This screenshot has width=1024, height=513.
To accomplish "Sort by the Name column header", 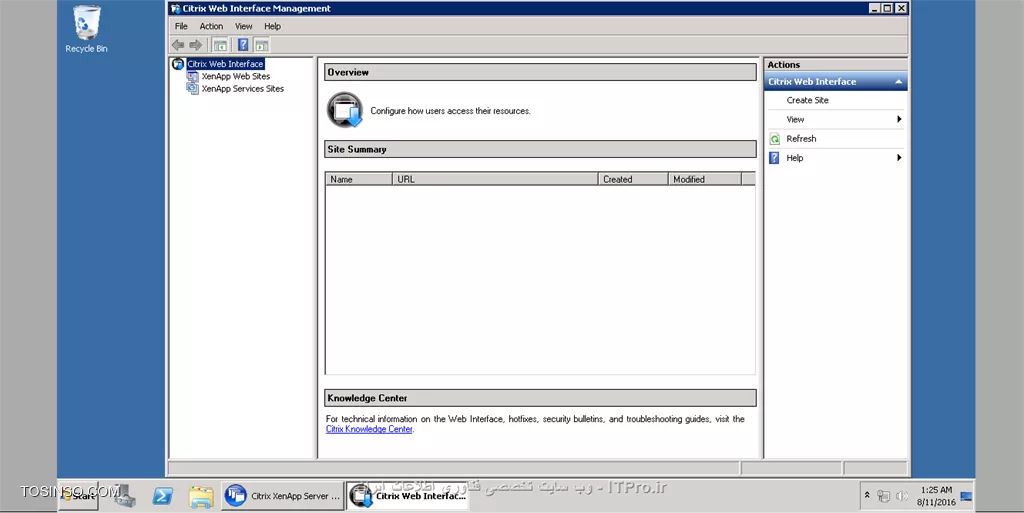I will pos(359,179).
